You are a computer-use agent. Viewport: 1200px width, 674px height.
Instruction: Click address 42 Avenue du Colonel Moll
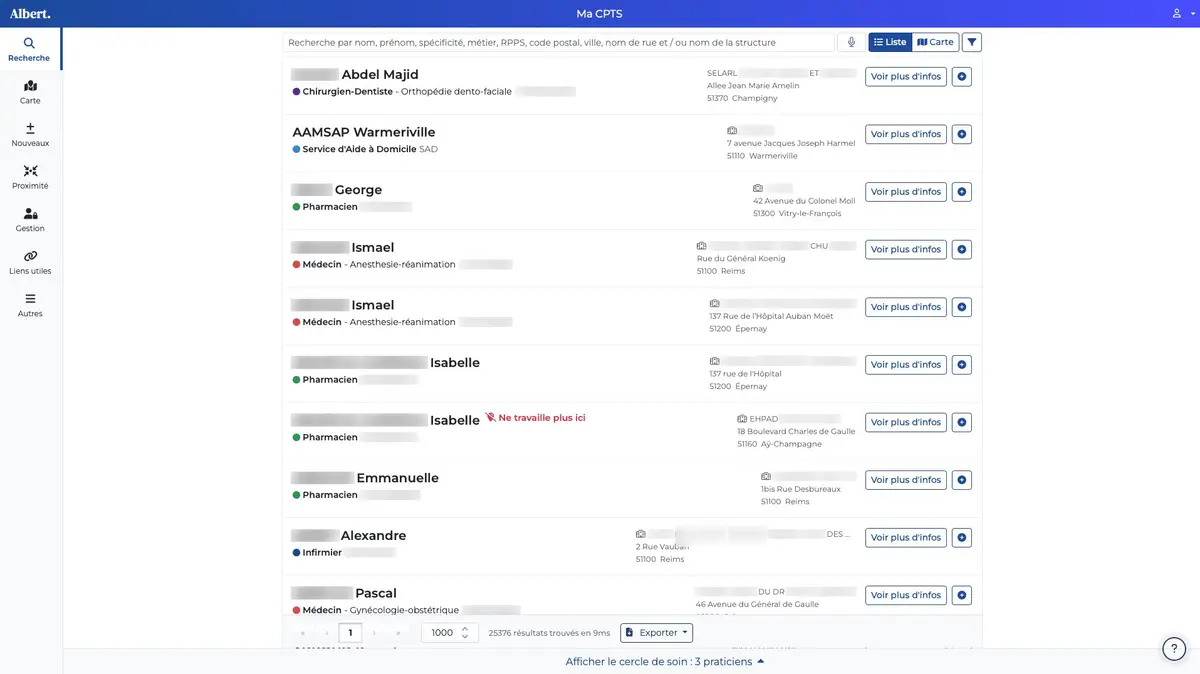tap(804, 201)
